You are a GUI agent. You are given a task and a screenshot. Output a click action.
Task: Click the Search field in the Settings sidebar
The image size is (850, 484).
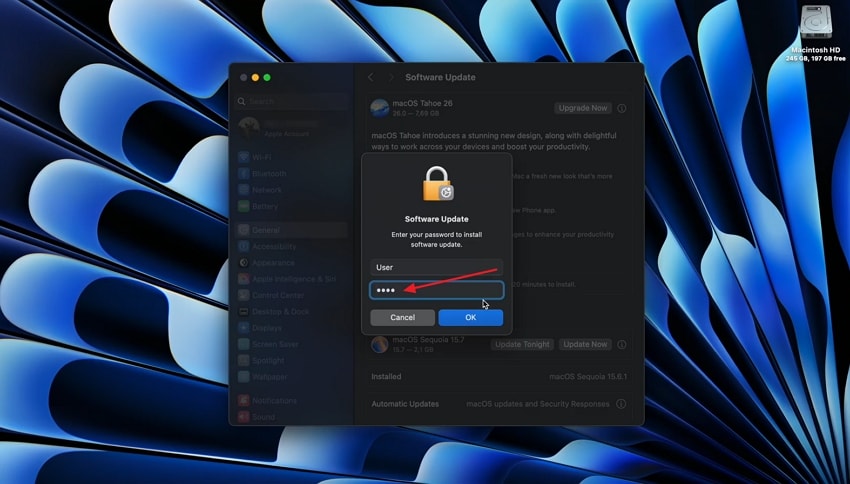292,101
